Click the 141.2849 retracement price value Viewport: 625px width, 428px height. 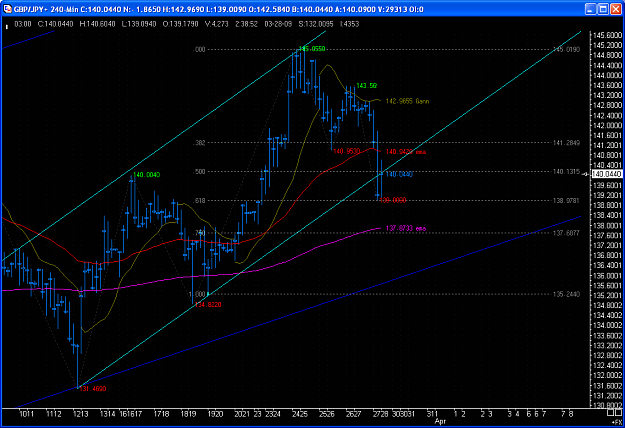click(x=566, y=143)
